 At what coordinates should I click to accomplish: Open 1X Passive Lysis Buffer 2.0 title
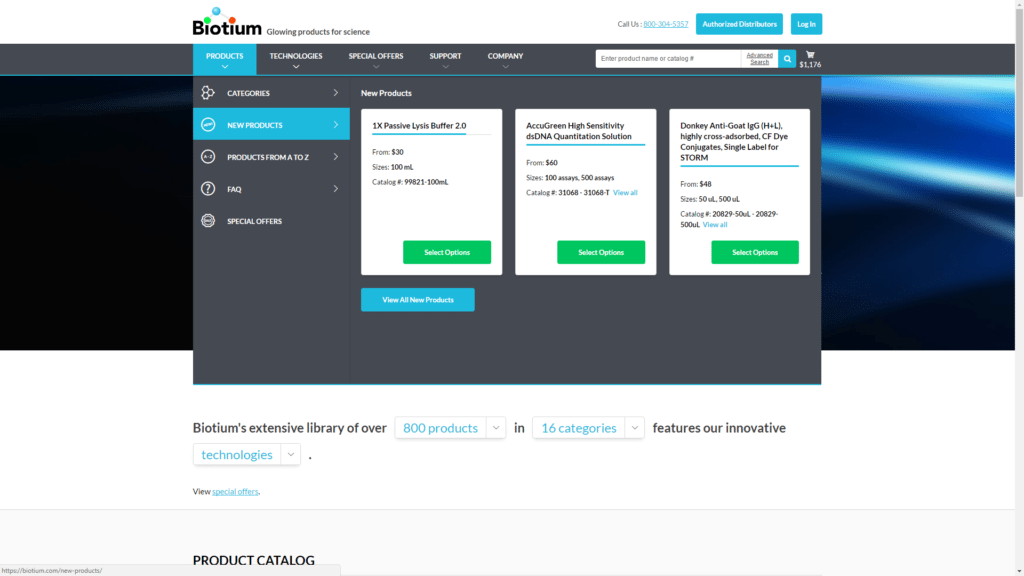pos(419,125)
